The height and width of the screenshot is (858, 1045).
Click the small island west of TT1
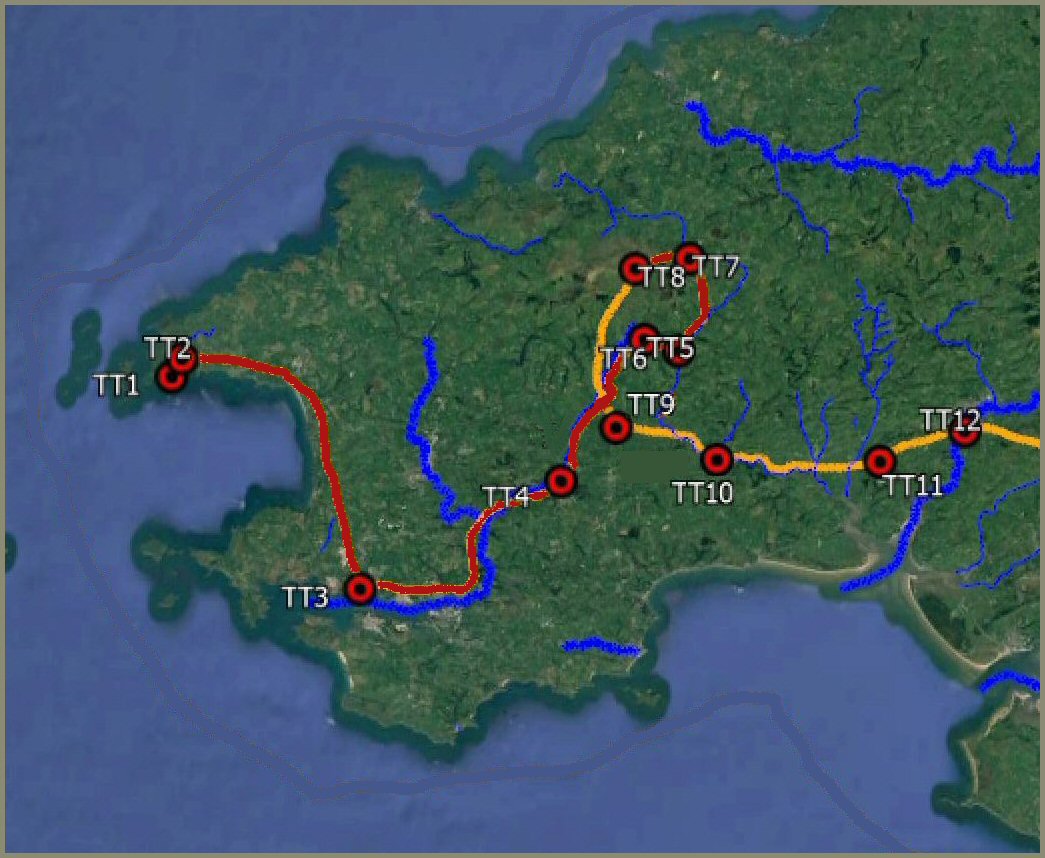click(x=80, y=357)
